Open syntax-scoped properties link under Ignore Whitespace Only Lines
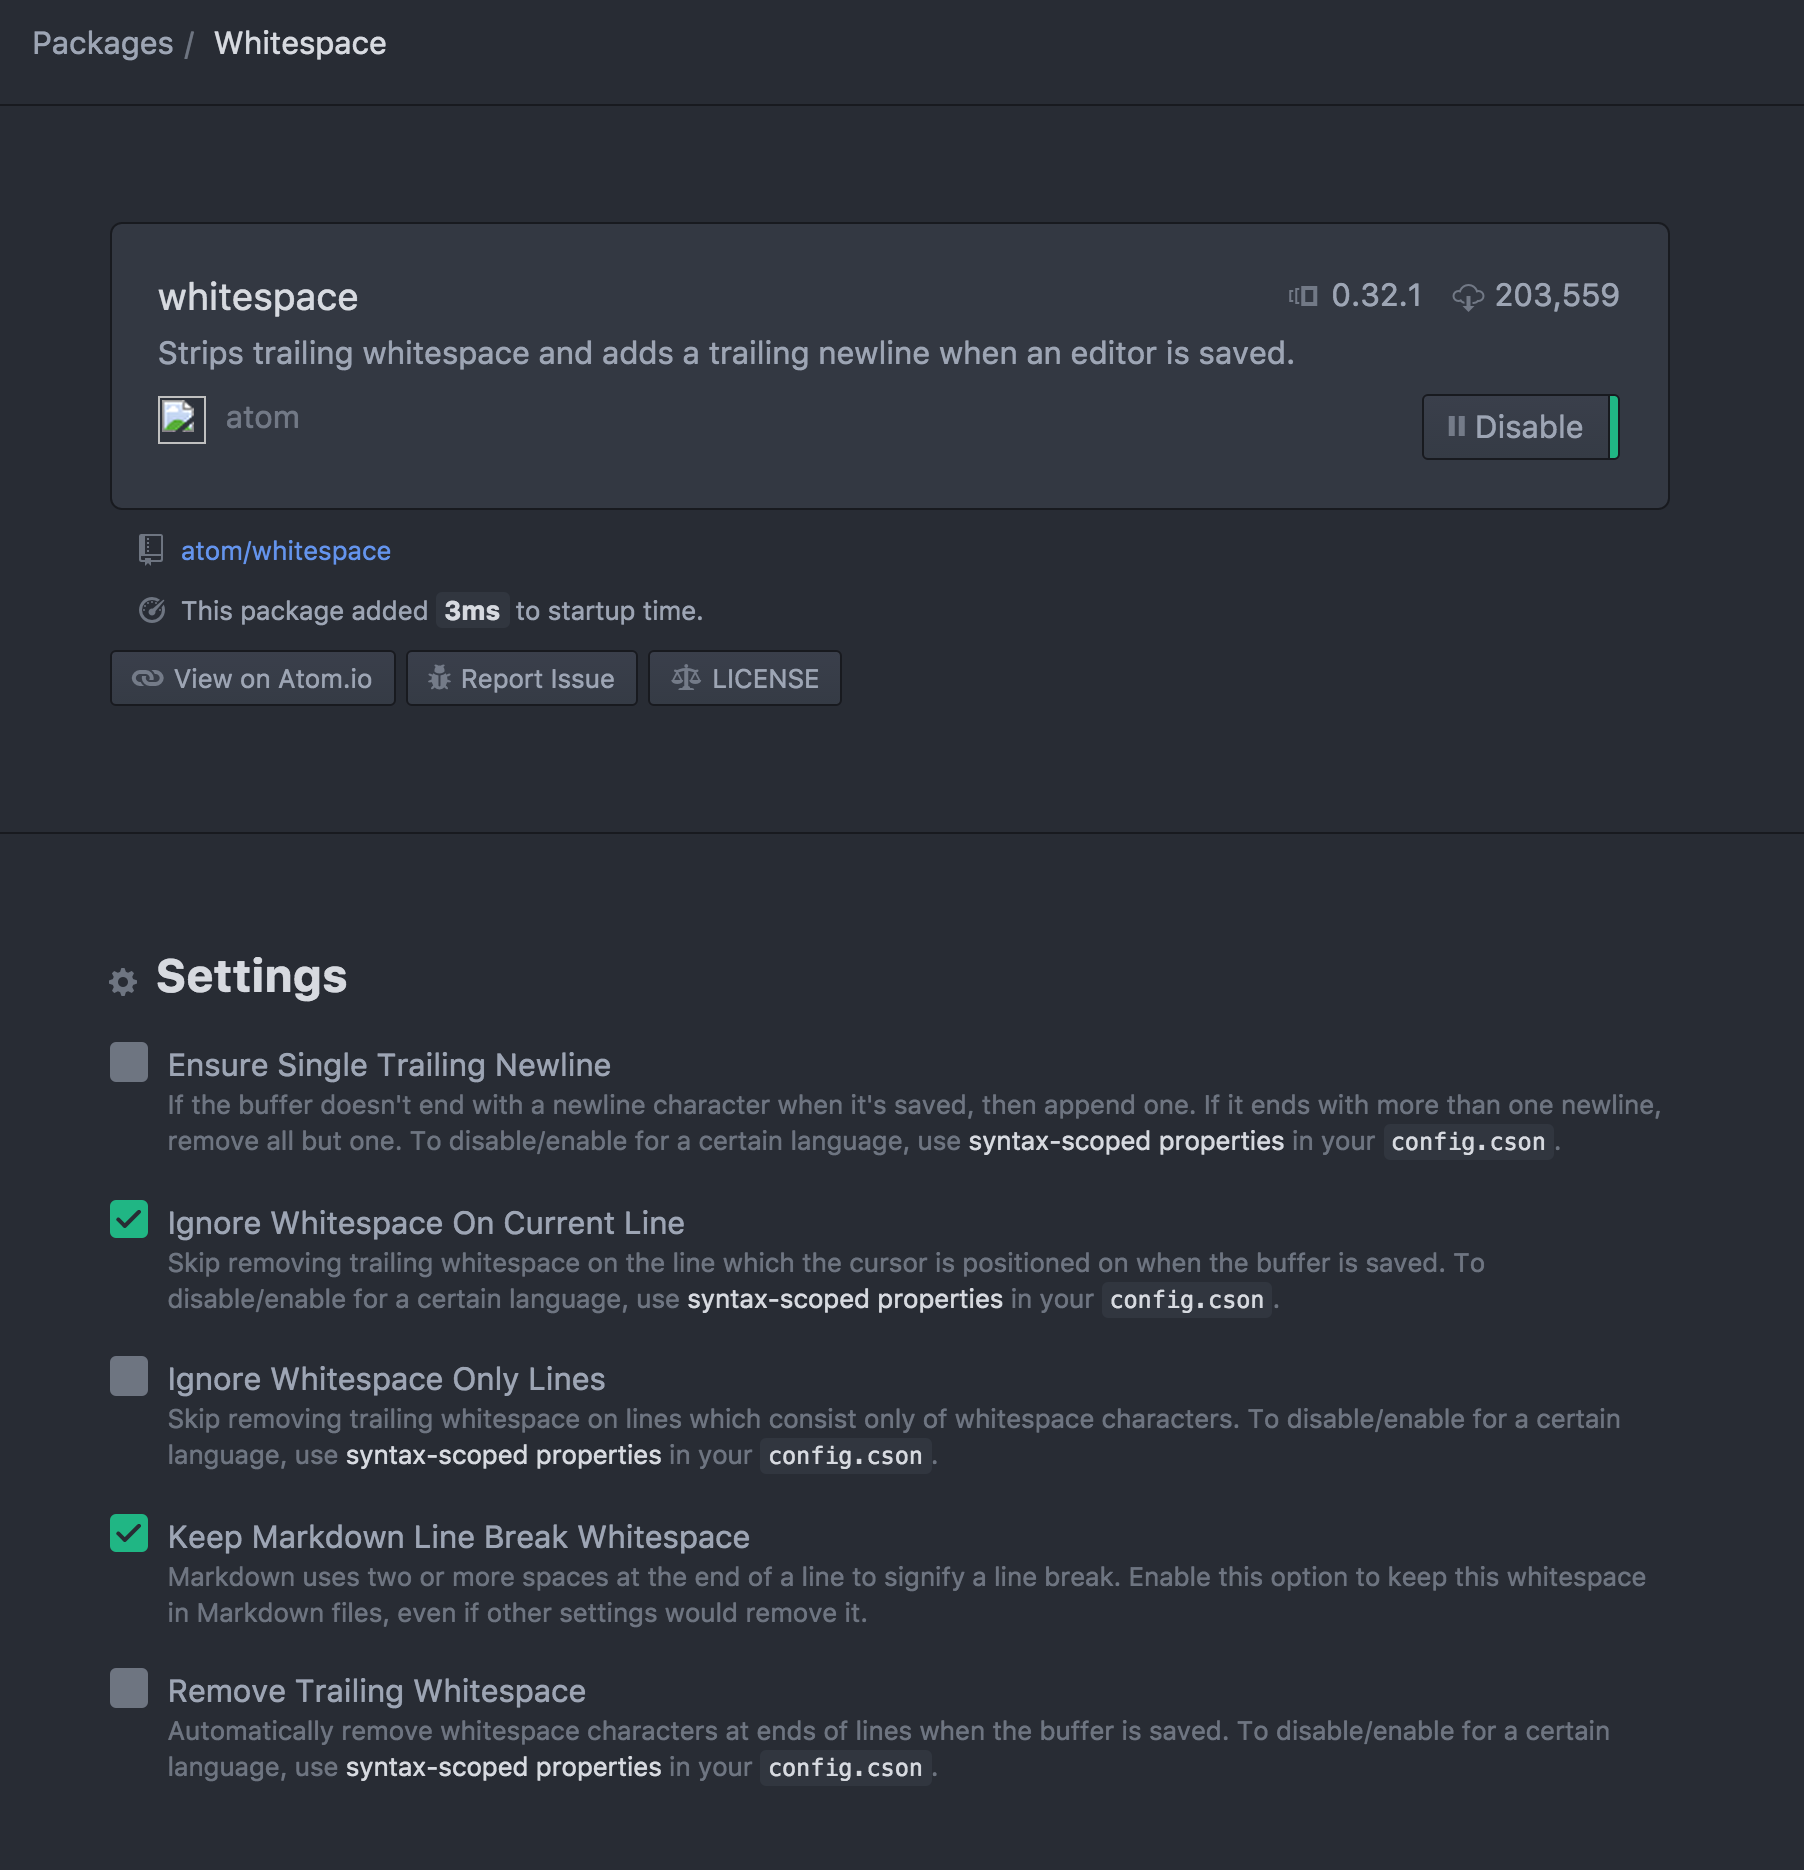Image resolution: width=1804 pixels, height=1870 pixels. tap(504, 1455)
